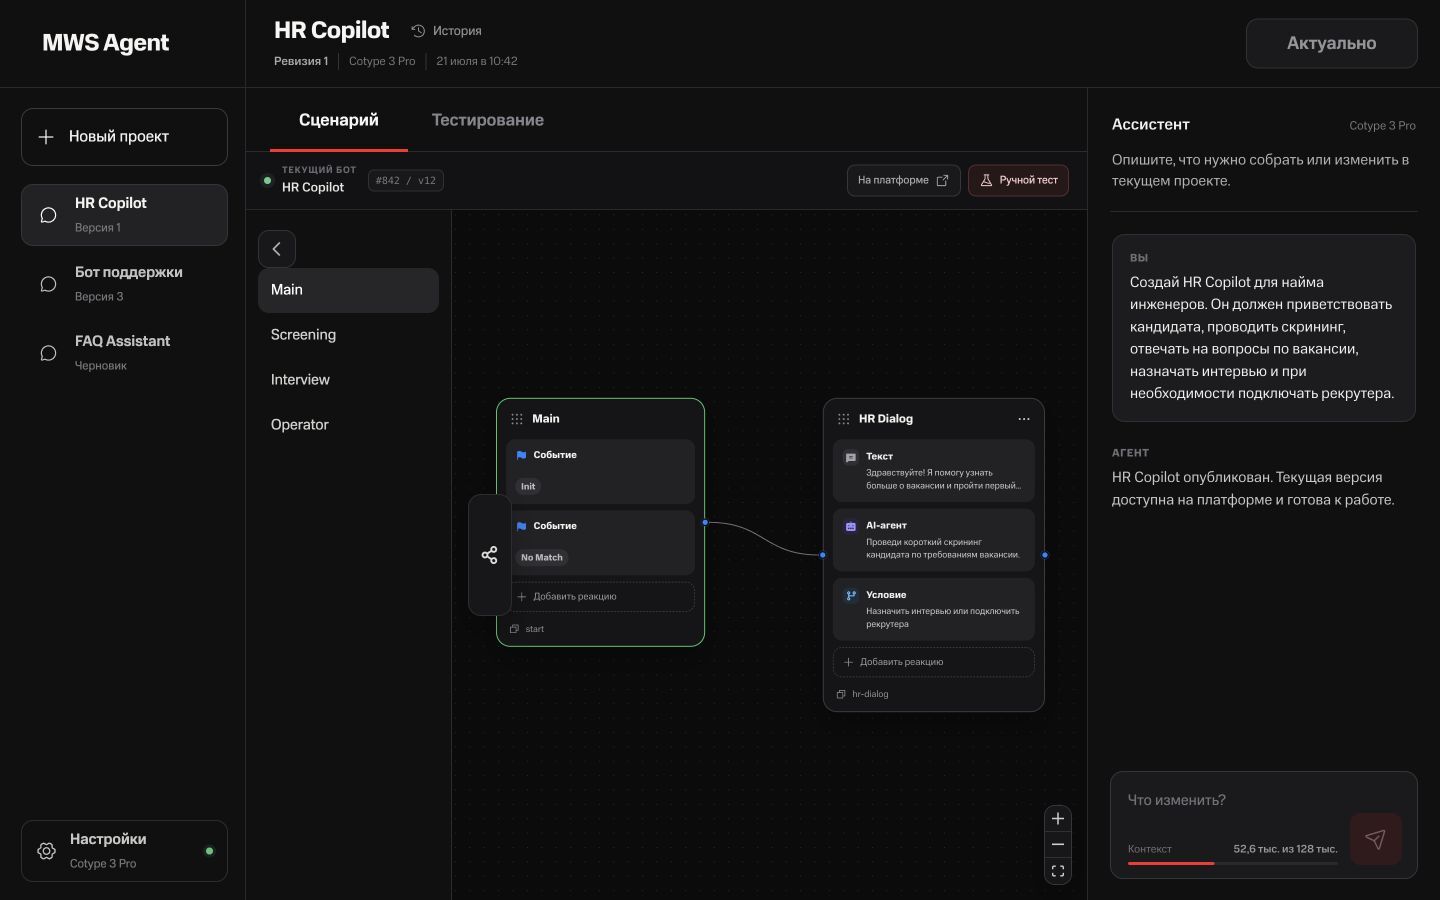Open Настройки panel
This screenshot has height=900, width=1440.
124,851
